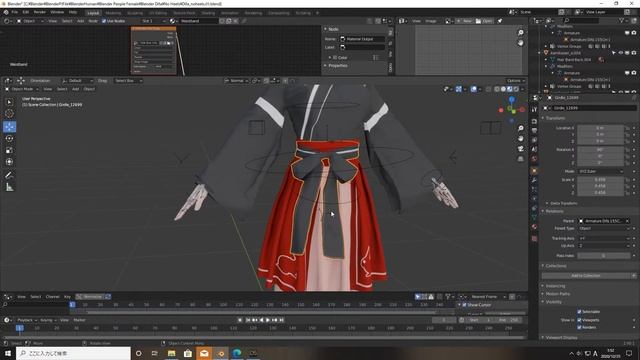Image resolution: width=640 pixels, height=360 pixels.
Task: Click the zoom magnifier in image editor
Action: pyautogui.click(x=521, y=33)
